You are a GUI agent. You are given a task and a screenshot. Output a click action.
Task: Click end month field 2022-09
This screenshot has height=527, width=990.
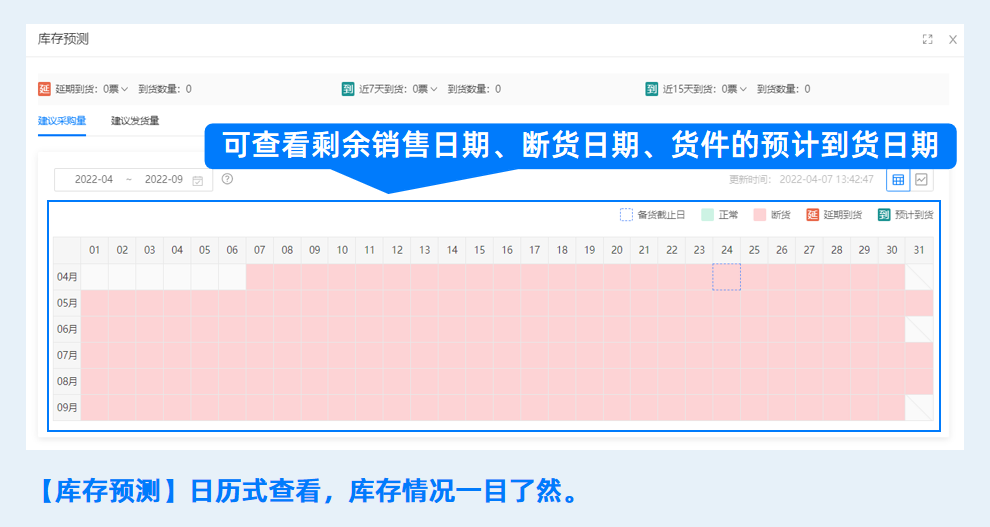pyautogui.click(x=164, y=179)
